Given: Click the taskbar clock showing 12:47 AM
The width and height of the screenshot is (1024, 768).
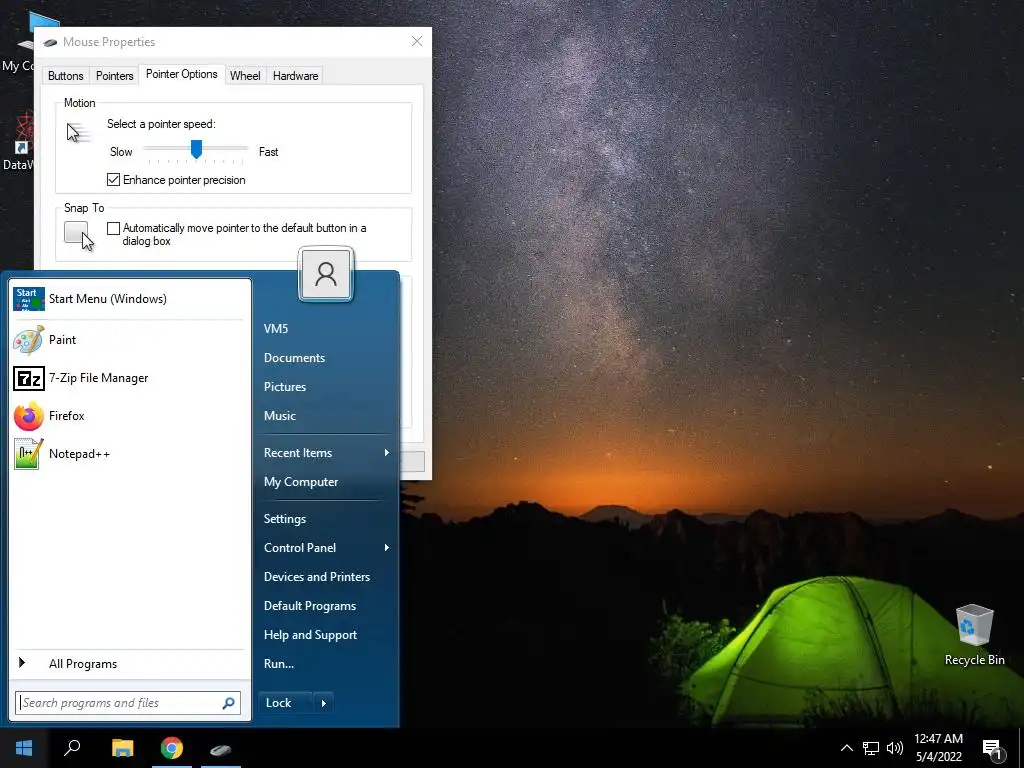Looking at the screenshot, I should [x=938, y=748].
